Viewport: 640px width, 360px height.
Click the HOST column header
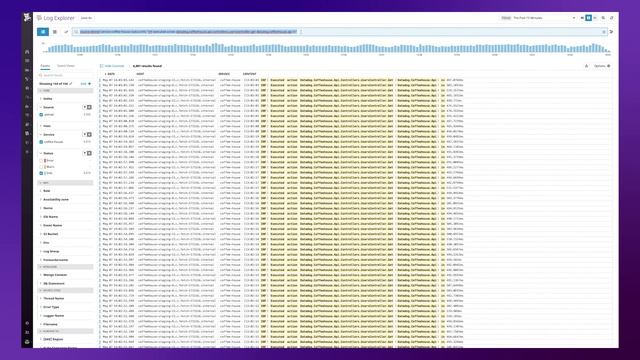click(140, 74)
